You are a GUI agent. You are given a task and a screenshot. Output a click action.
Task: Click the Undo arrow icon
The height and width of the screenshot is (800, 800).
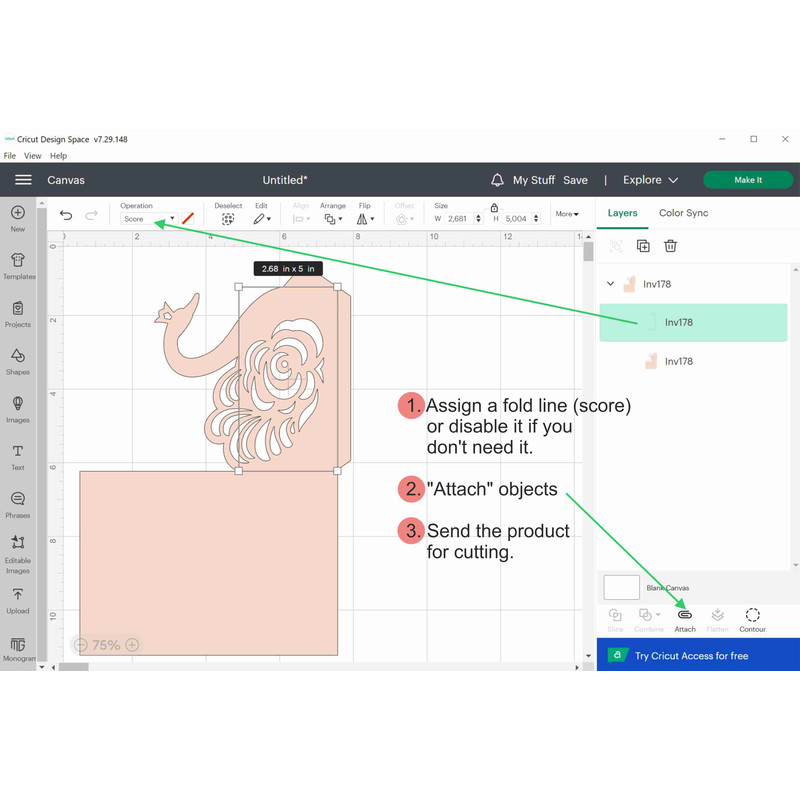click(66, 215)
